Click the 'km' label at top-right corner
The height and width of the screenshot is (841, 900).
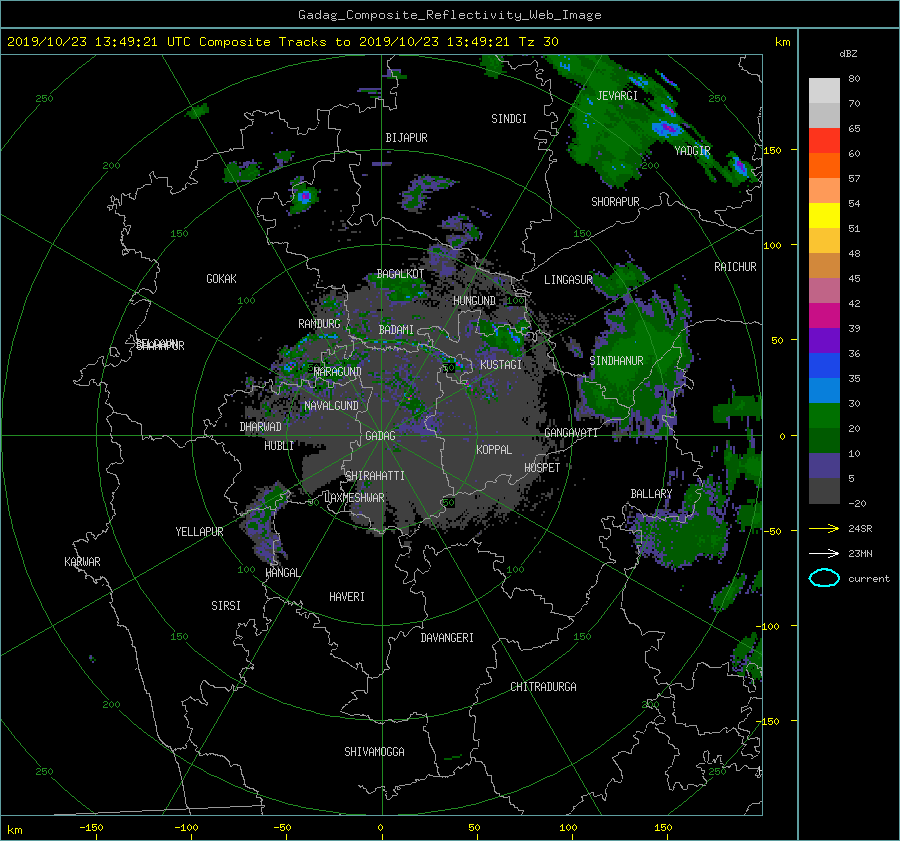(x=782, y=42)
